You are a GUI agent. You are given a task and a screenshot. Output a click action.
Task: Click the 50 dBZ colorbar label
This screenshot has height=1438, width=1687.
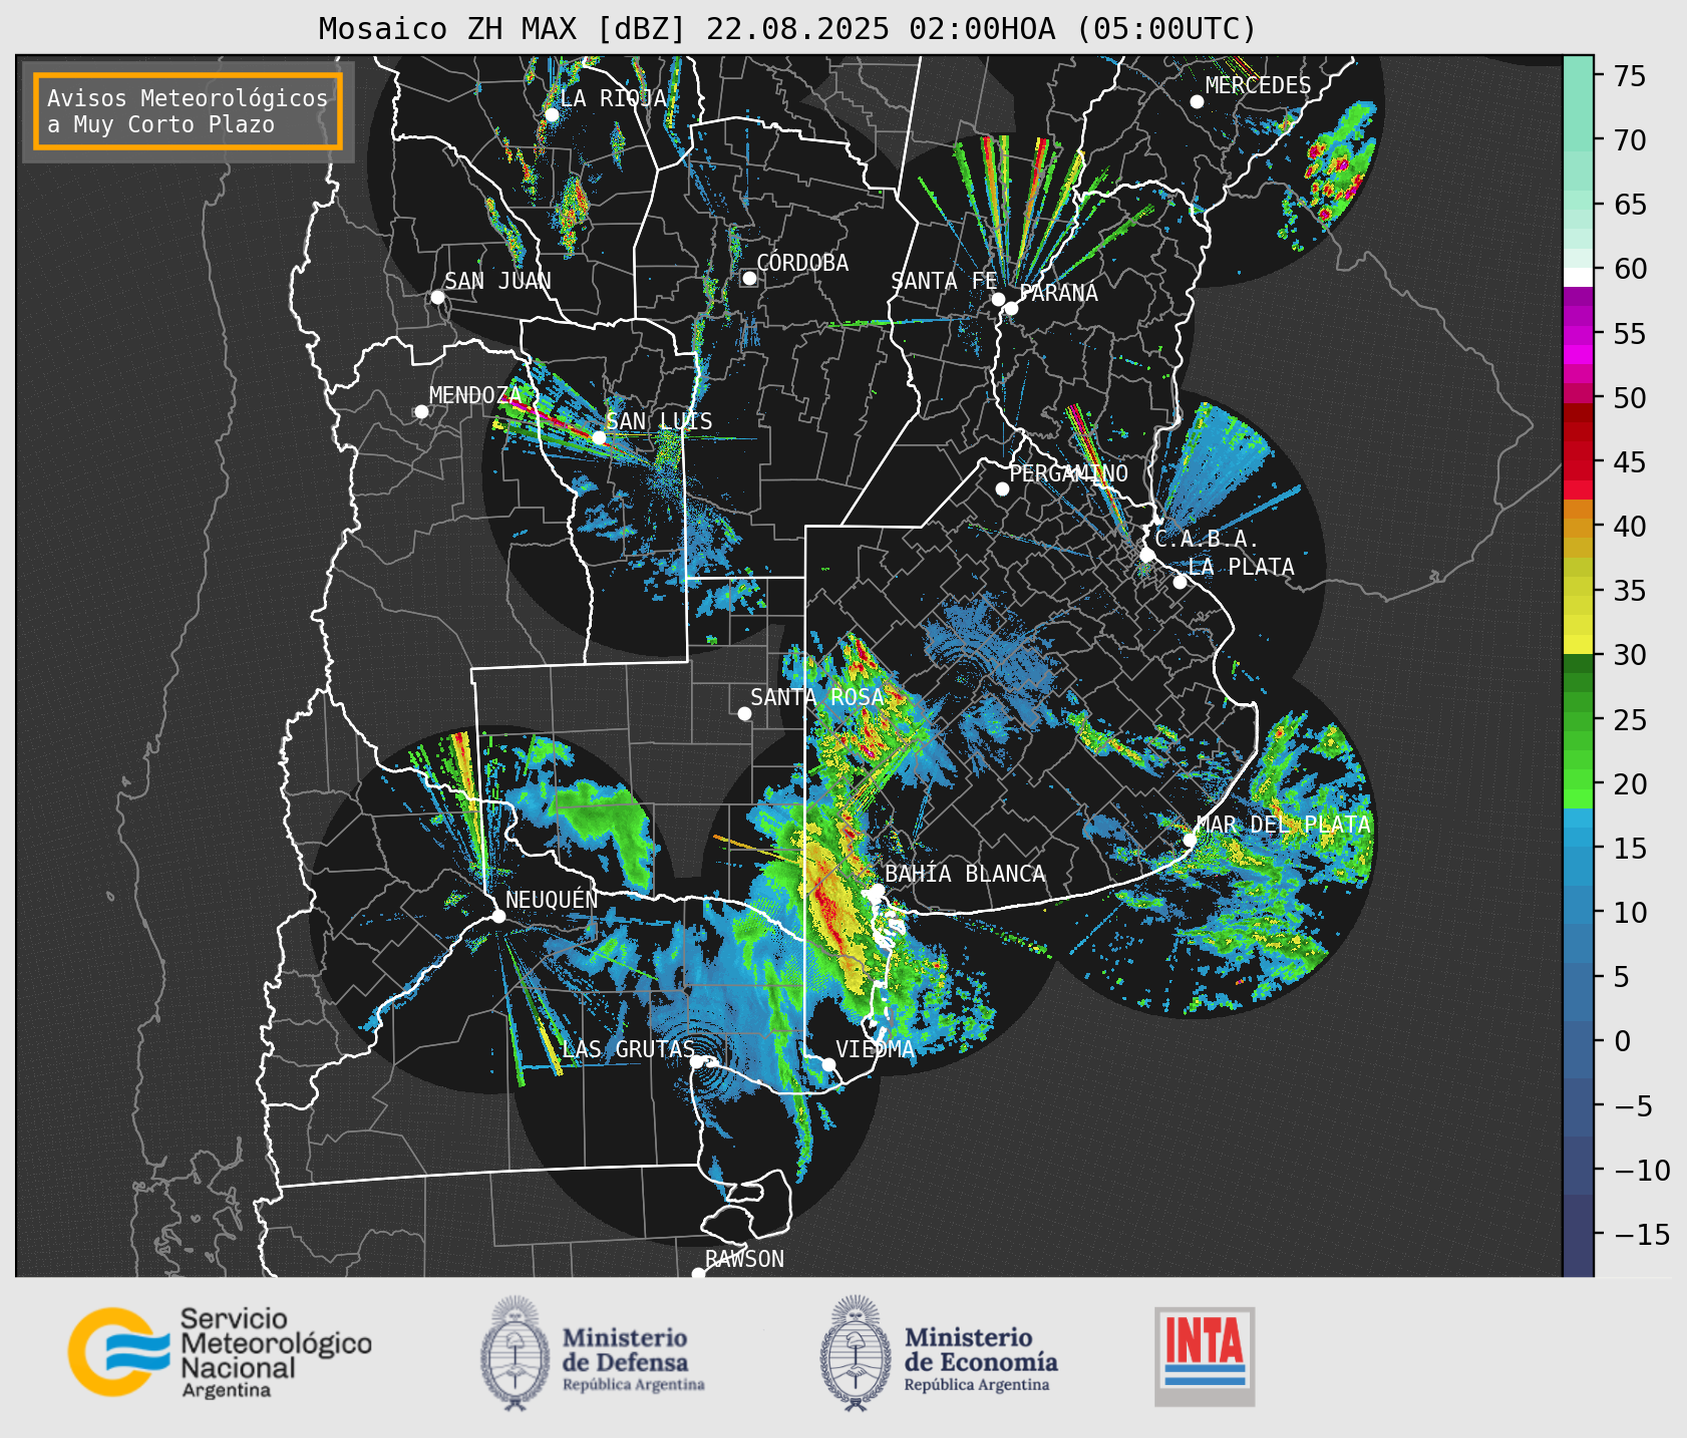pyautogui.click(x=1629, y=398)
